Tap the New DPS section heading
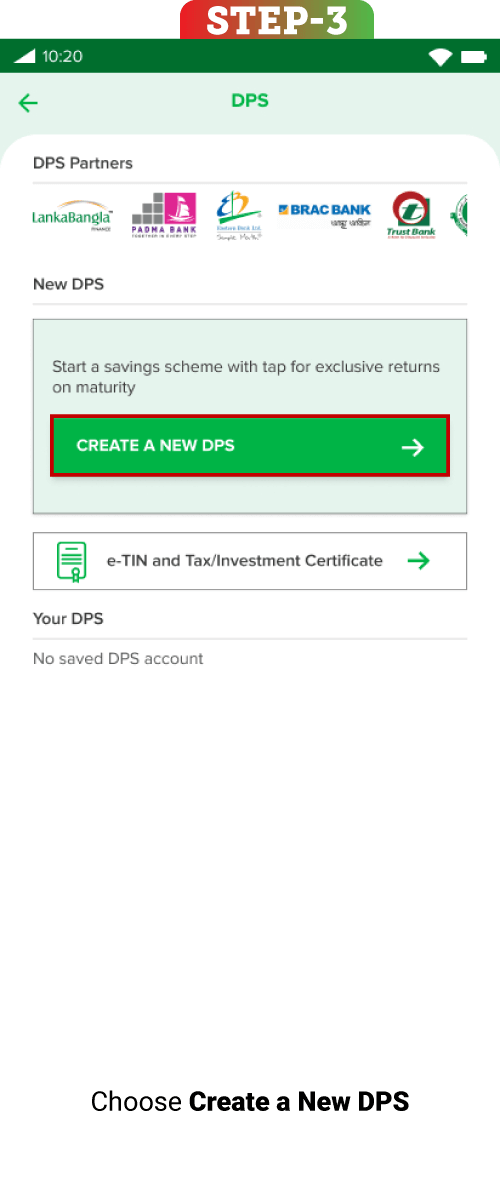The height and width of the screenshot is (1182, 500). point(69,284)
